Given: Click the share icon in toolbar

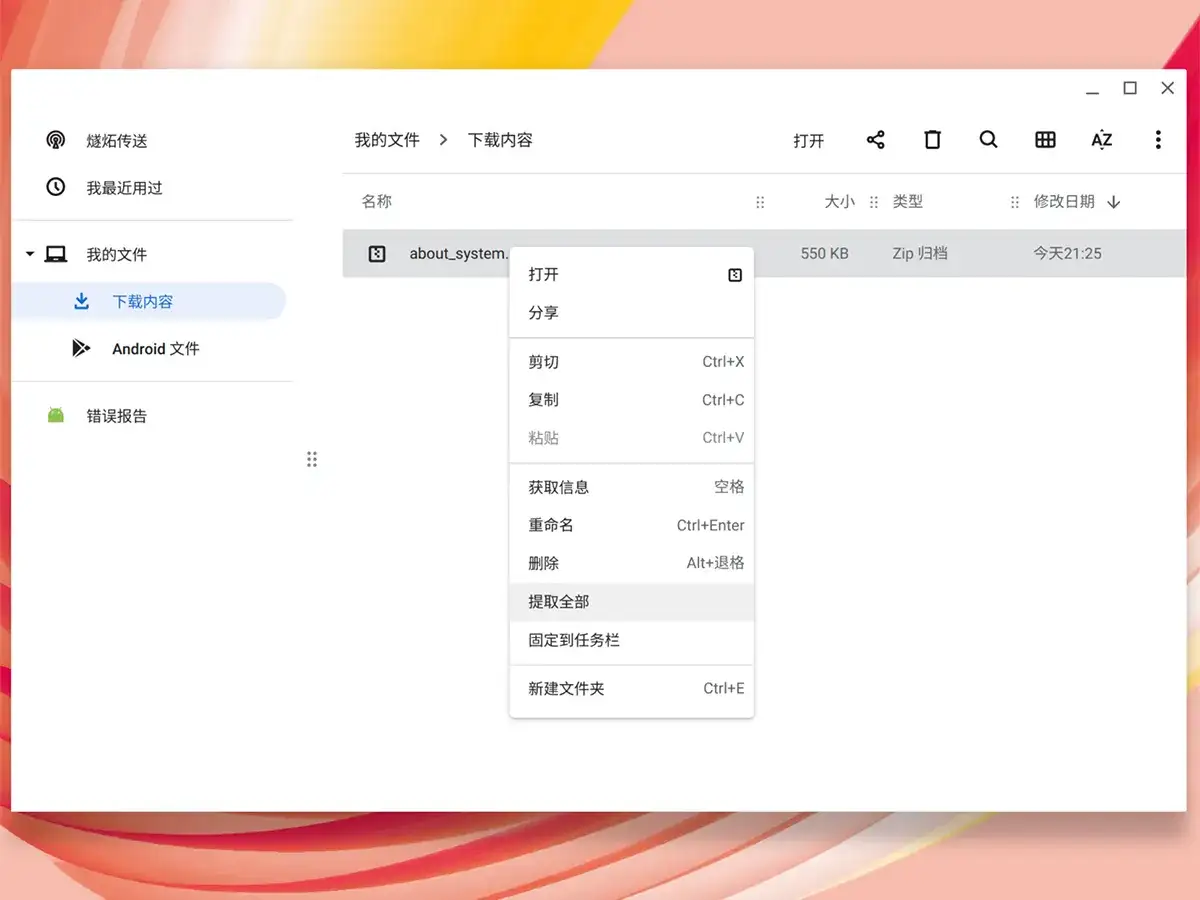Looking at the screenshot, I should (x=875, y=140).
